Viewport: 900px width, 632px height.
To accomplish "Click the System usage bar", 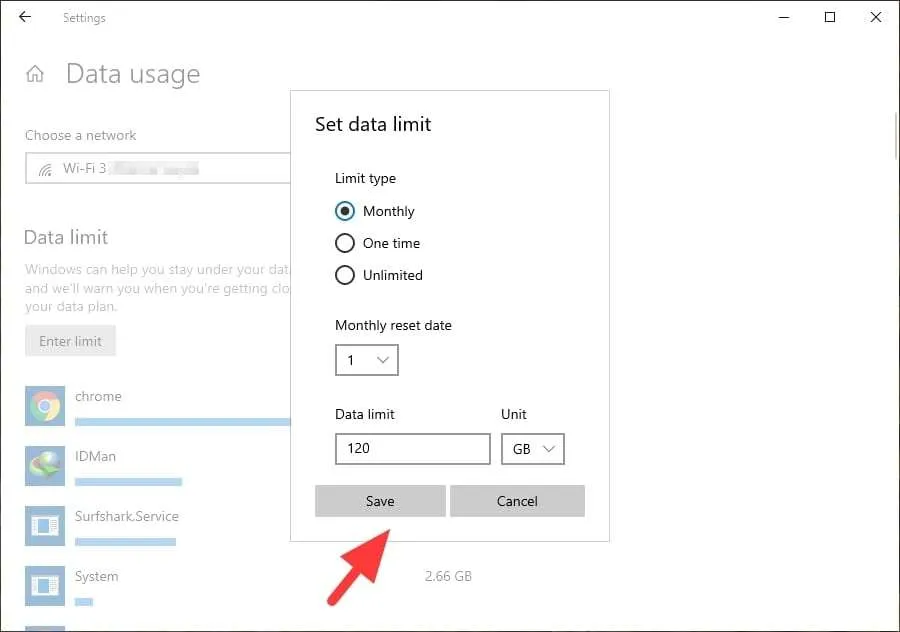I will (x=84, y=602).
